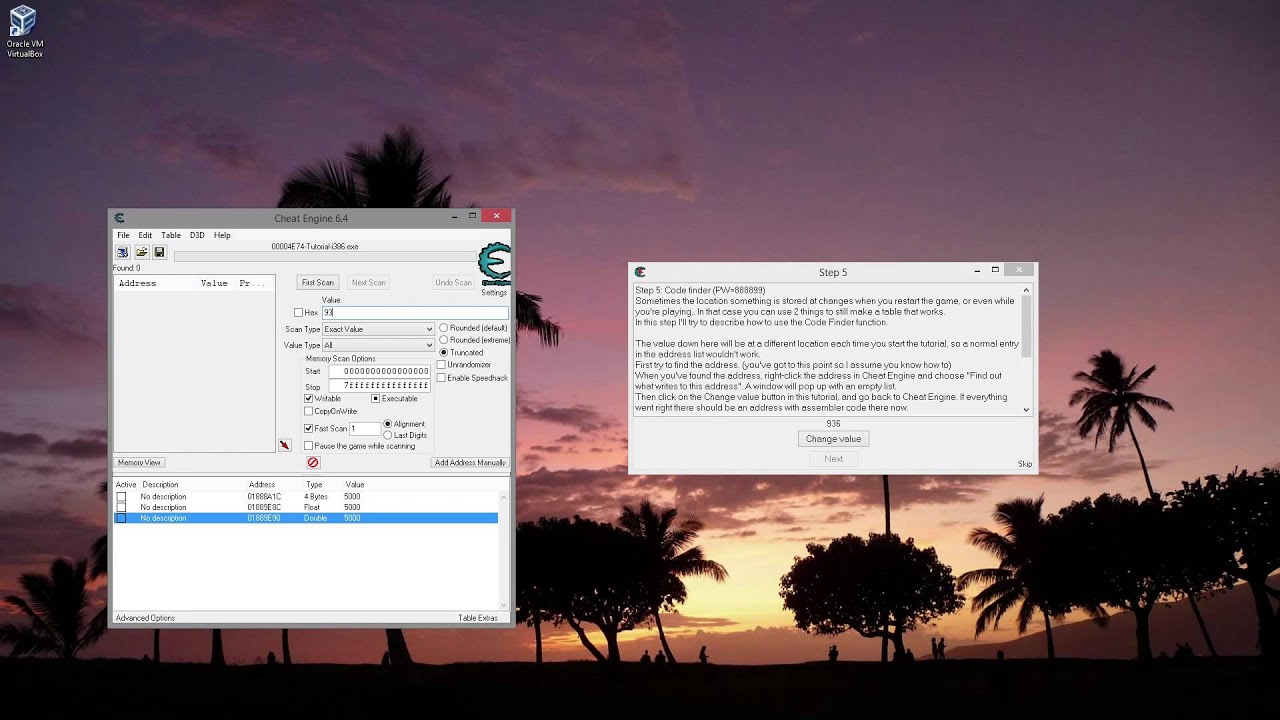Click the Found: 0 label
1280x720 pixels.
(x=126, y=268)
